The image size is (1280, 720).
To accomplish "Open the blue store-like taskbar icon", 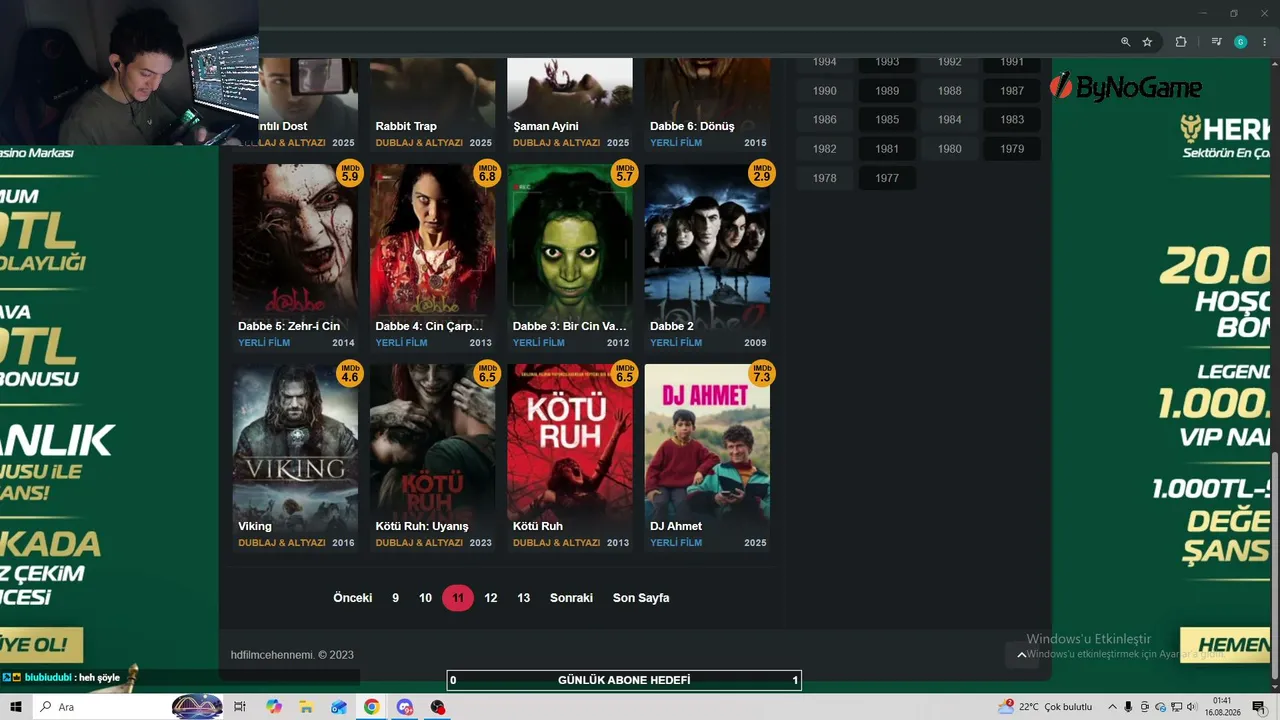I will (339, 707).
